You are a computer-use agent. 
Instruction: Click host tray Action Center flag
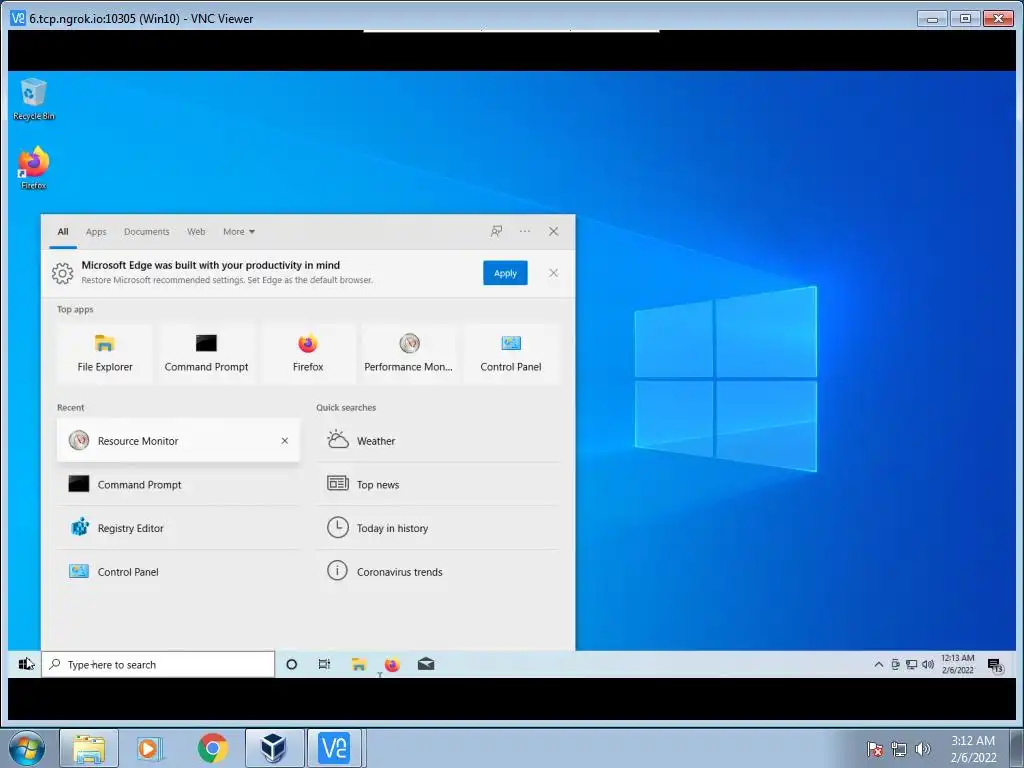(x=875, y=749)
